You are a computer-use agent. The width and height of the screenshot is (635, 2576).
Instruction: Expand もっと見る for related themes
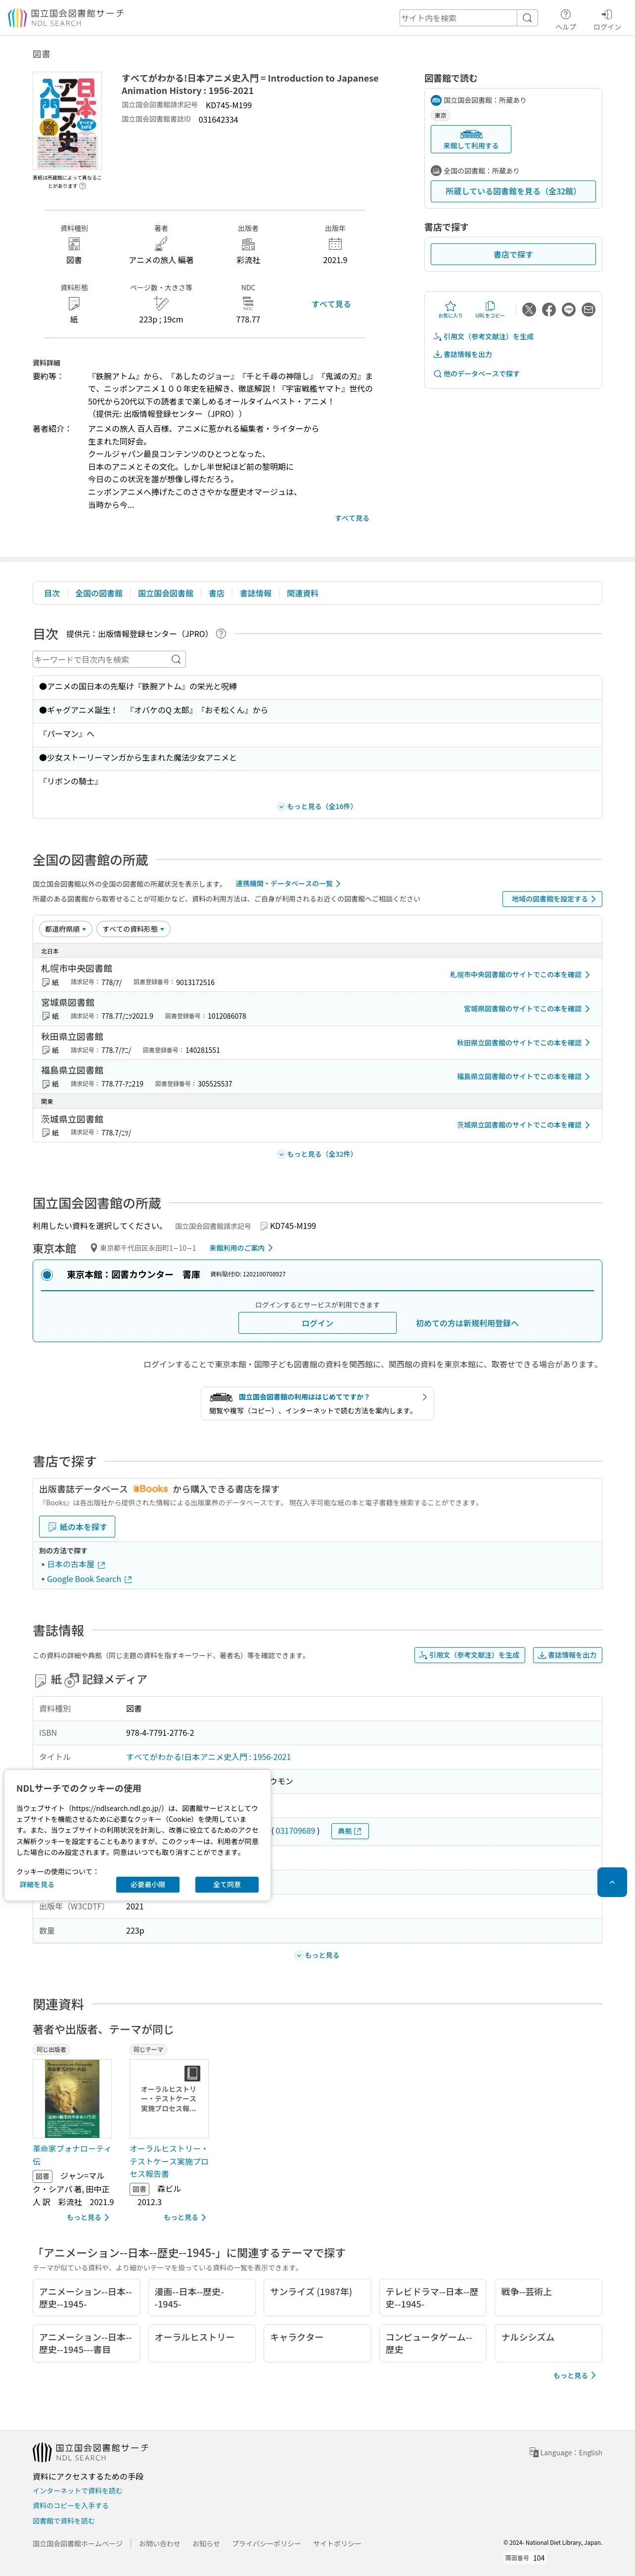574,2375
